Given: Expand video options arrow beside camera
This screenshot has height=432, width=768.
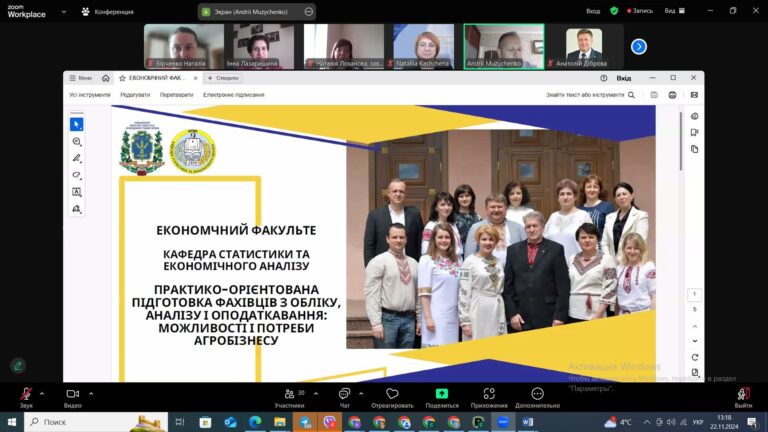Looking at the screenshot, I should (91, 393).
